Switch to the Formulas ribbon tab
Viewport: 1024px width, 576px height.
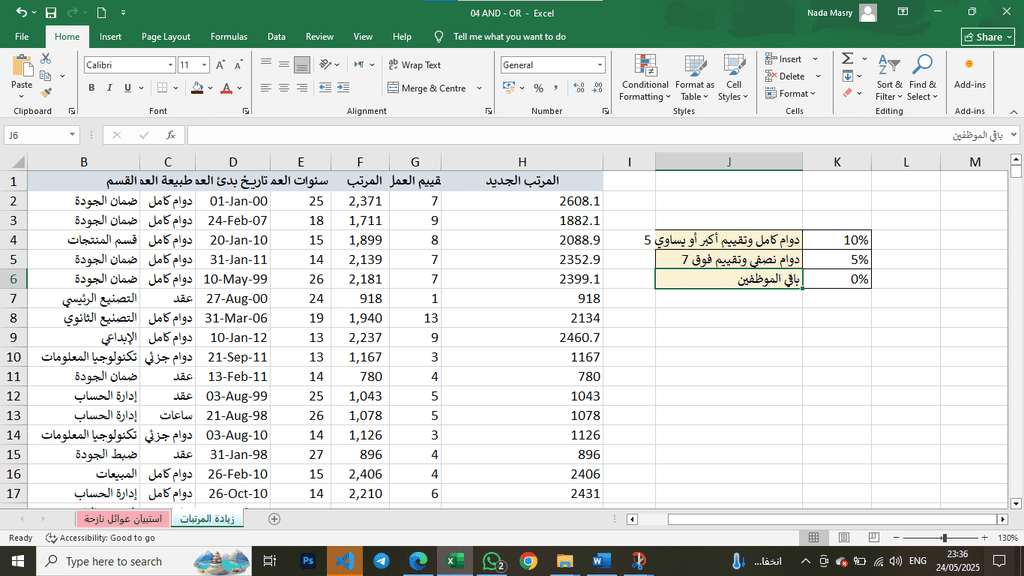[x=228, y=37]
